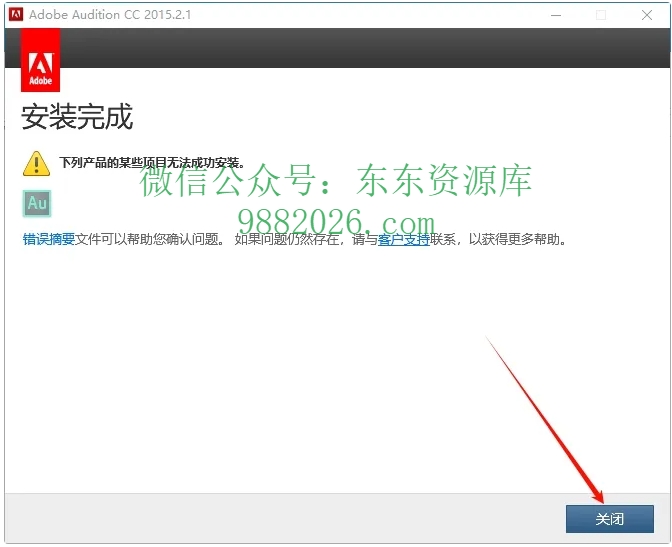Screen dimensions: 672x547
Task: Click the green 微信公众号：东东资源库 watermark
Action: 336,182
